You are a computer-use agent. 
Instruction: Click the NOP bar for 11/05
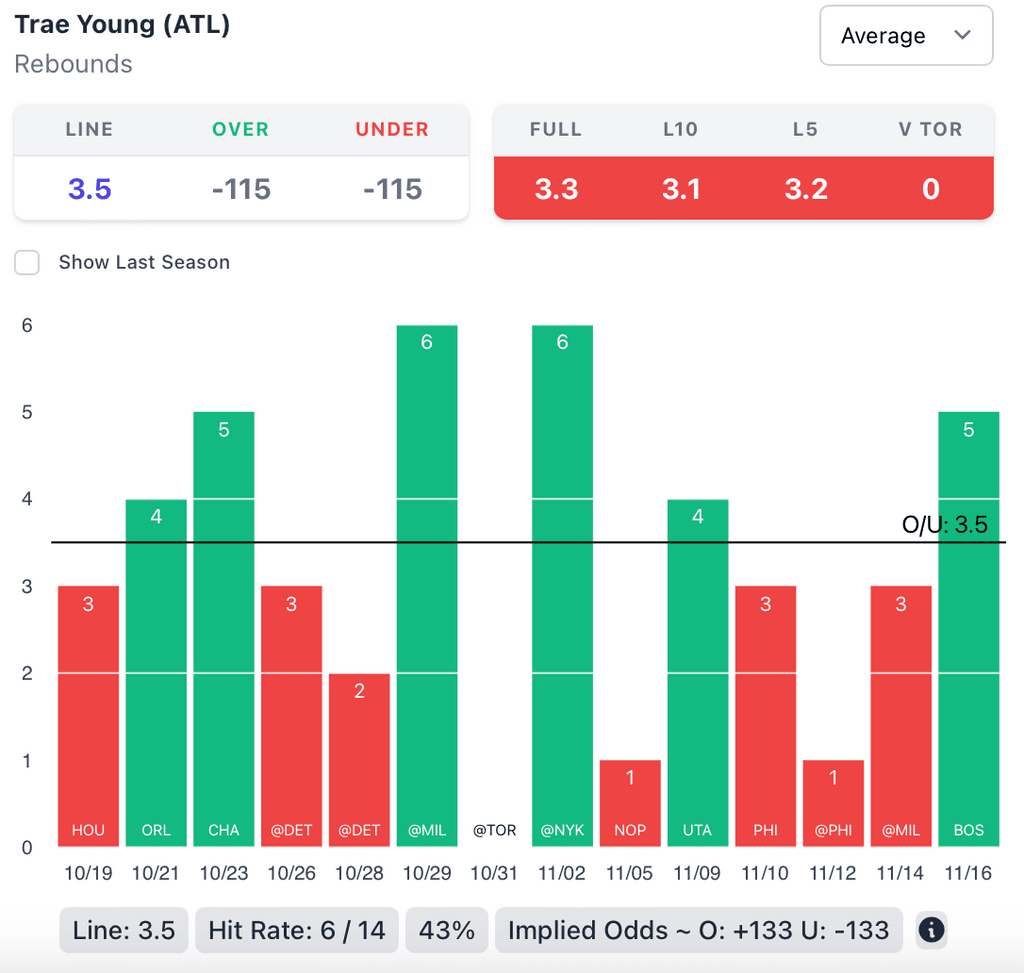coord(630,803)
